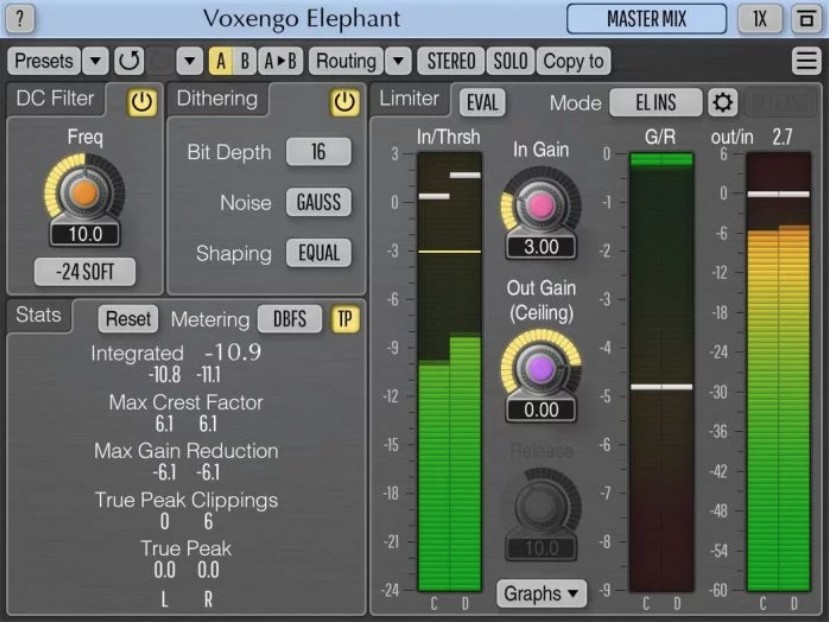The image size is (829, 622).
Task: Click the preset reload circular arrow icon
Action: 129,61
